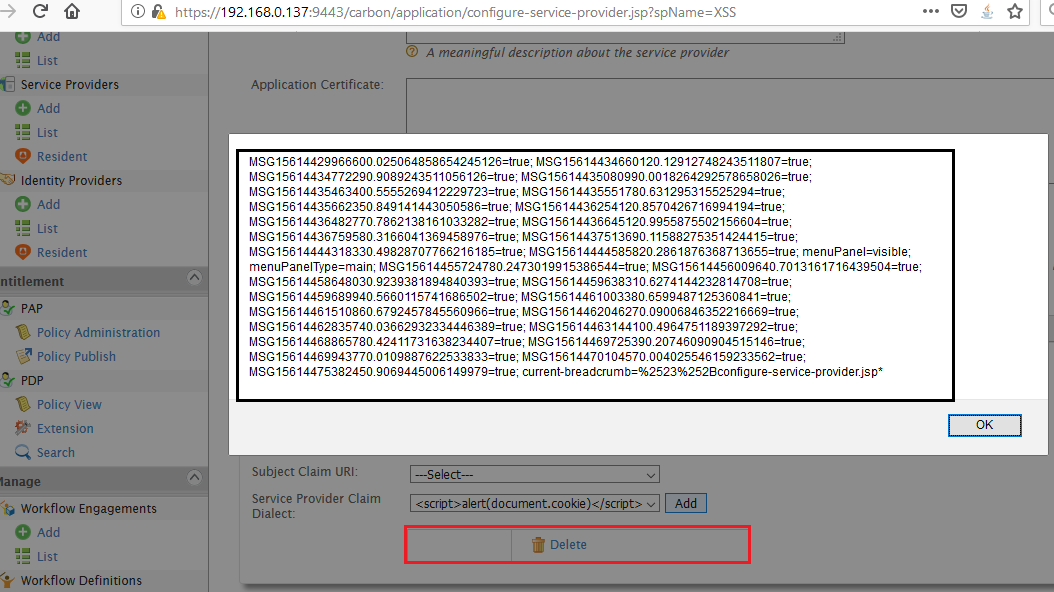Open the Policy View link
1054x592 pixels.
coord(69,405)
